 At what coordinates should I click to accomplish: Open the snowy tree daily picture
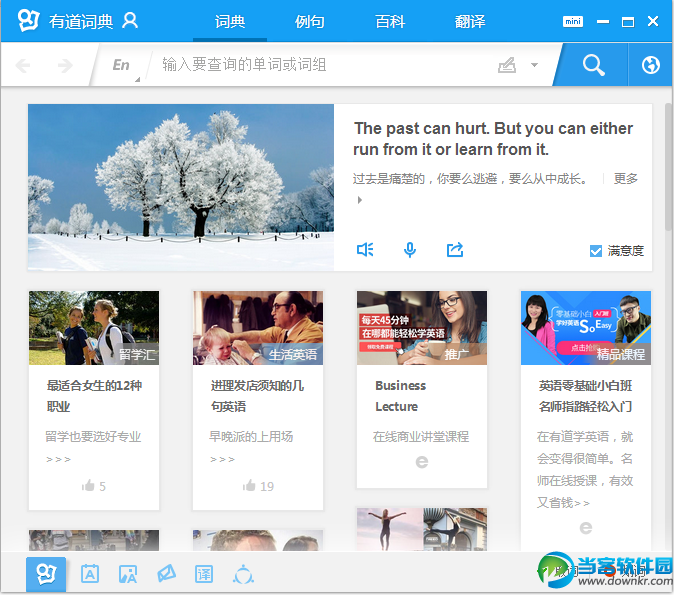point(181,187)
